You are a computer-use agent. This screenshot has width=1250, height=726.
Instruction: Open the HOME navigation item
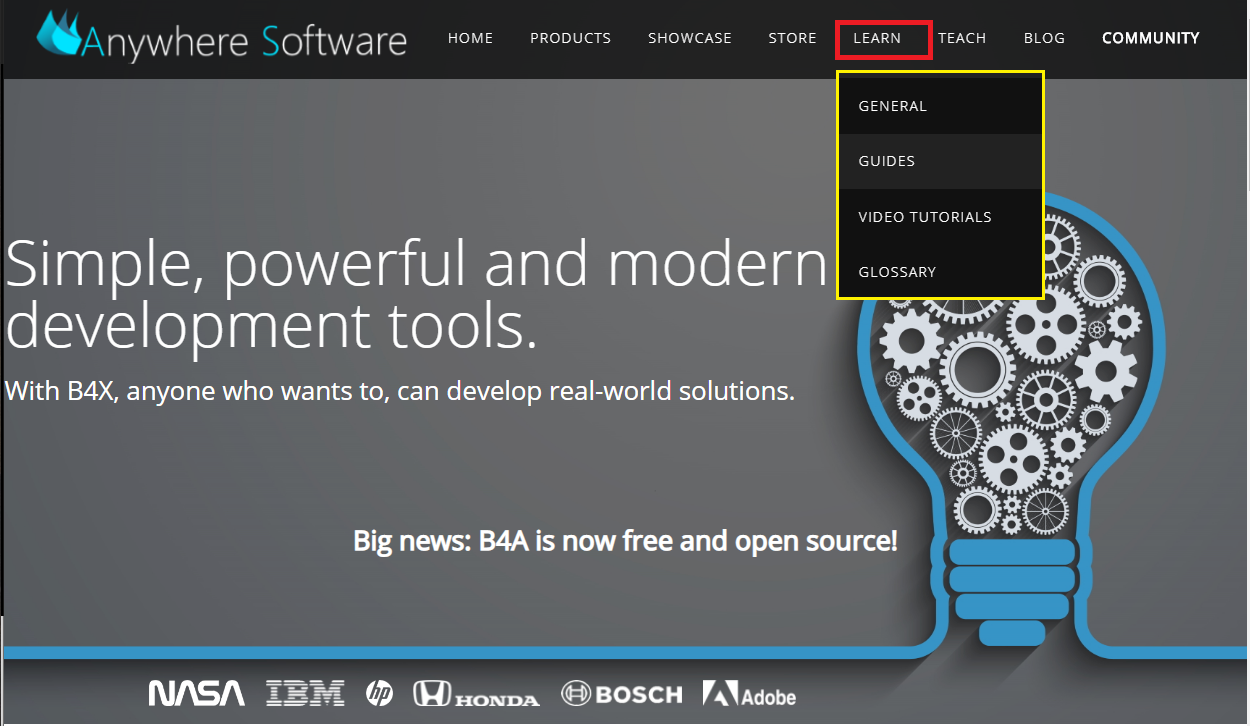(470, 38)
